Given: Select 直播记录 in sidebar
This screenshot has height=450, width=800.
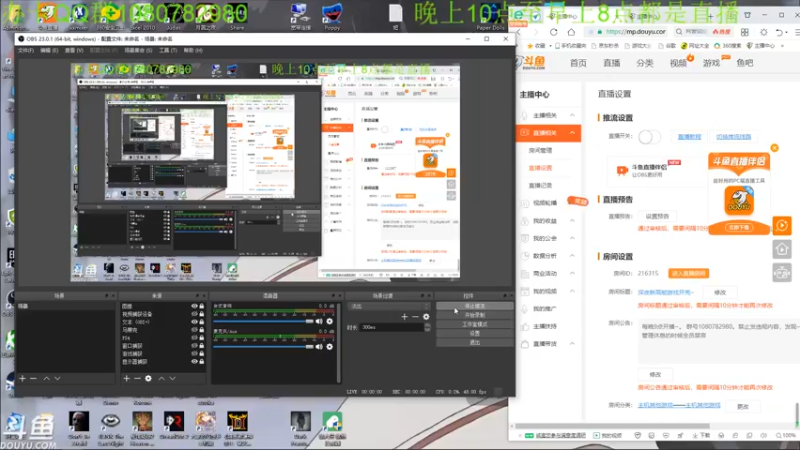Looking at the screenshot, I should click(540, 185).
